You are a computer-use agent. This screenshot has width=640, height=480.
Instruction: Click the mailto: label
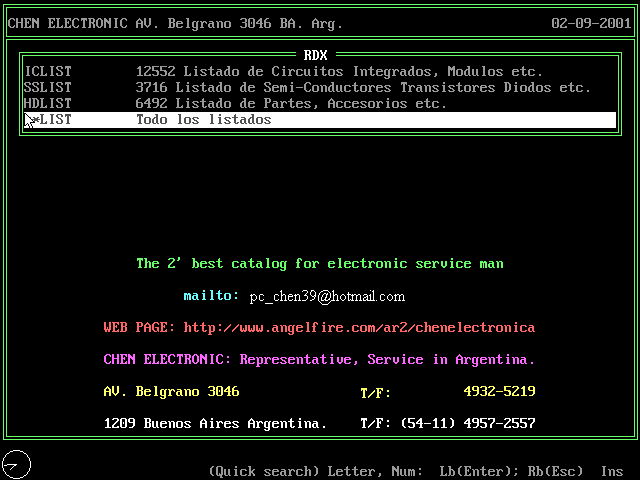pos(211,296)
